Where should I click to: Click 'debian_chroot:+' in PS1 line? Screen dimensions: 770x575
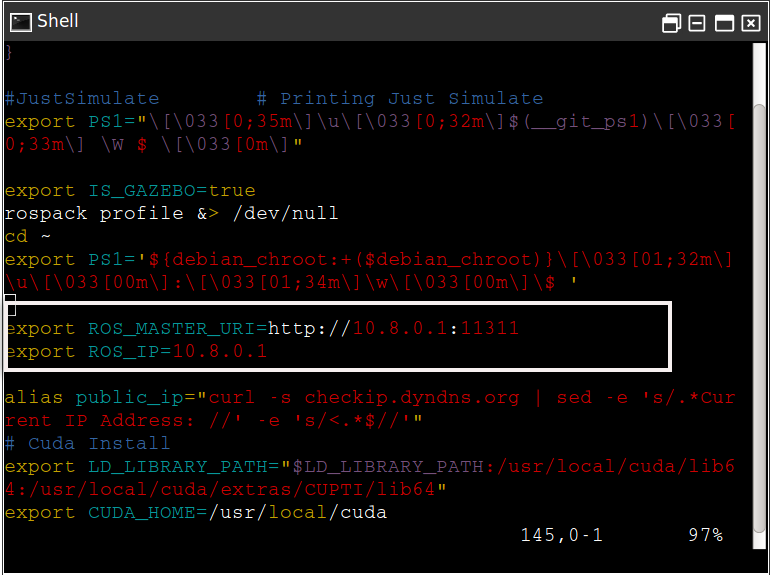point(261,259)
